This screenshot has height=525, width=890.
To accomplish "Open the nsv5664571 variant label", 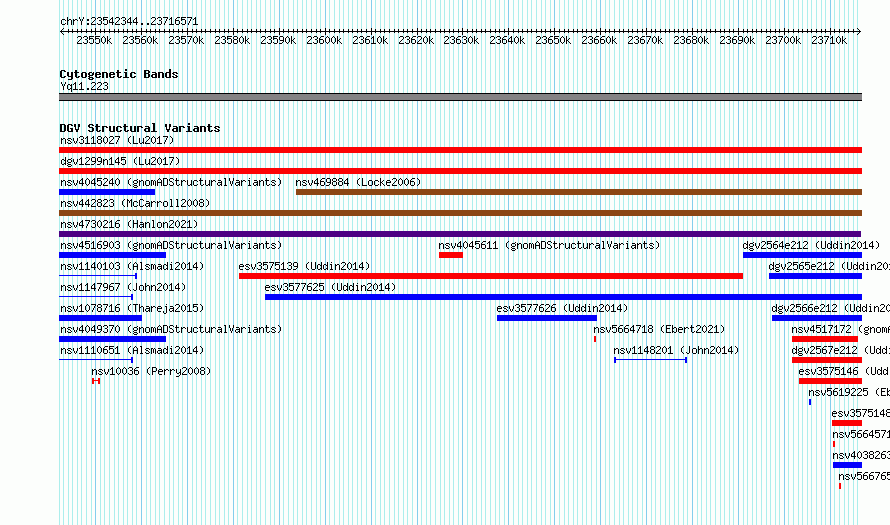I will tap(860, 434).
